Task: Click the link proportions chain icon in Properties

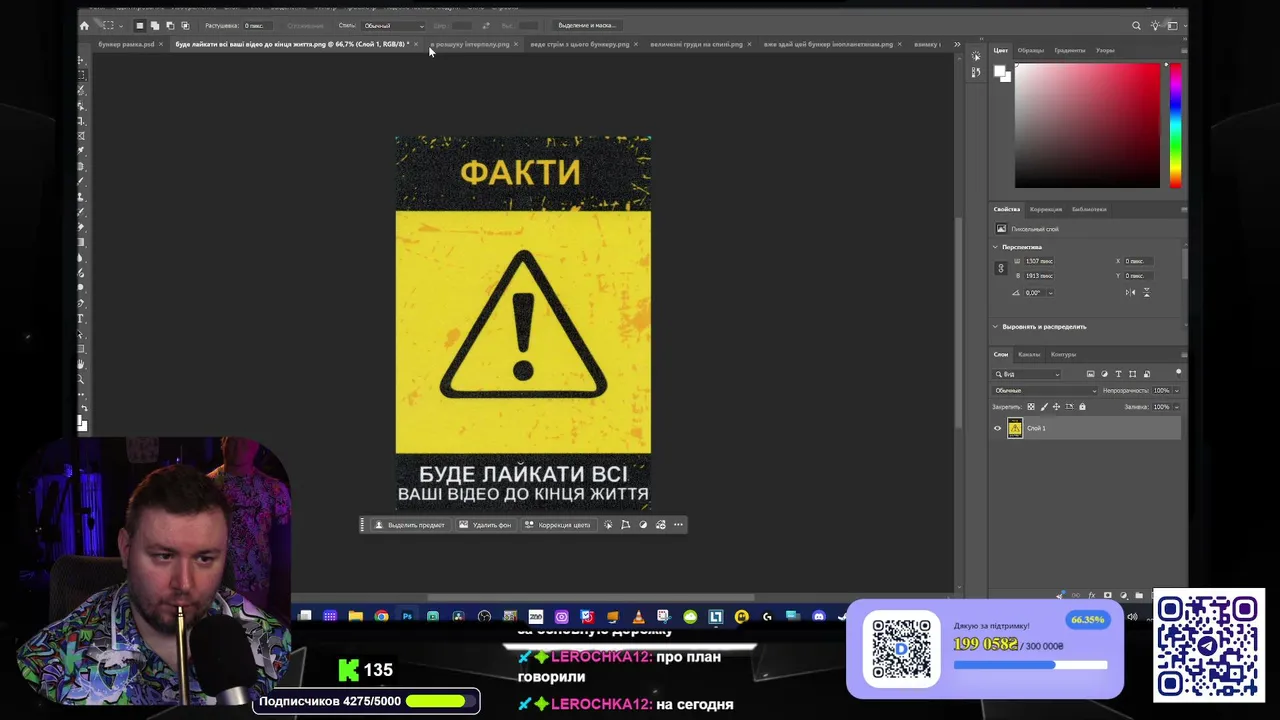Action: [1000, 268]
